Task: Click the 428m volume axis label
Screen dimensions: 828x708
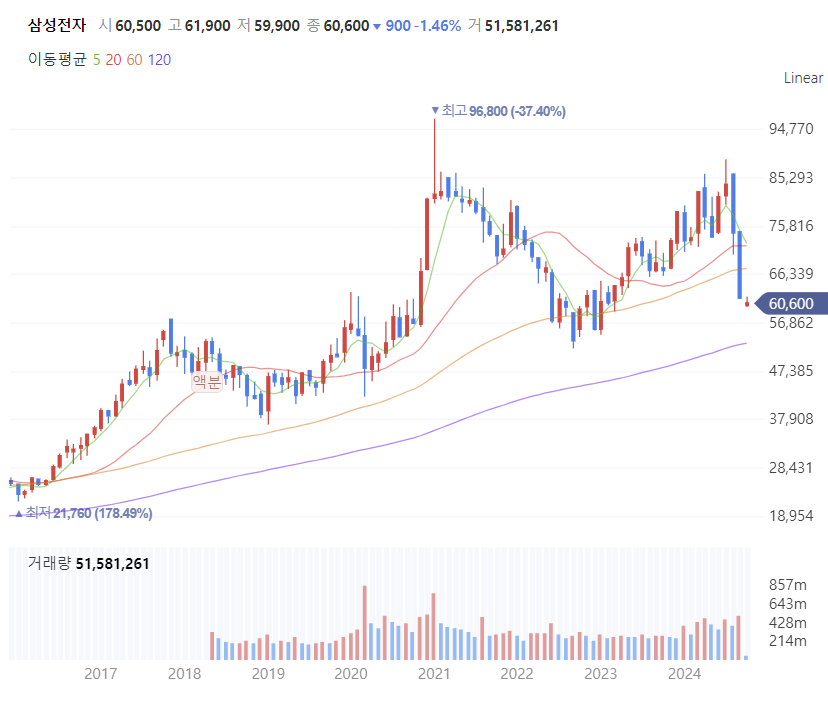Action: (x=788, y=622)
